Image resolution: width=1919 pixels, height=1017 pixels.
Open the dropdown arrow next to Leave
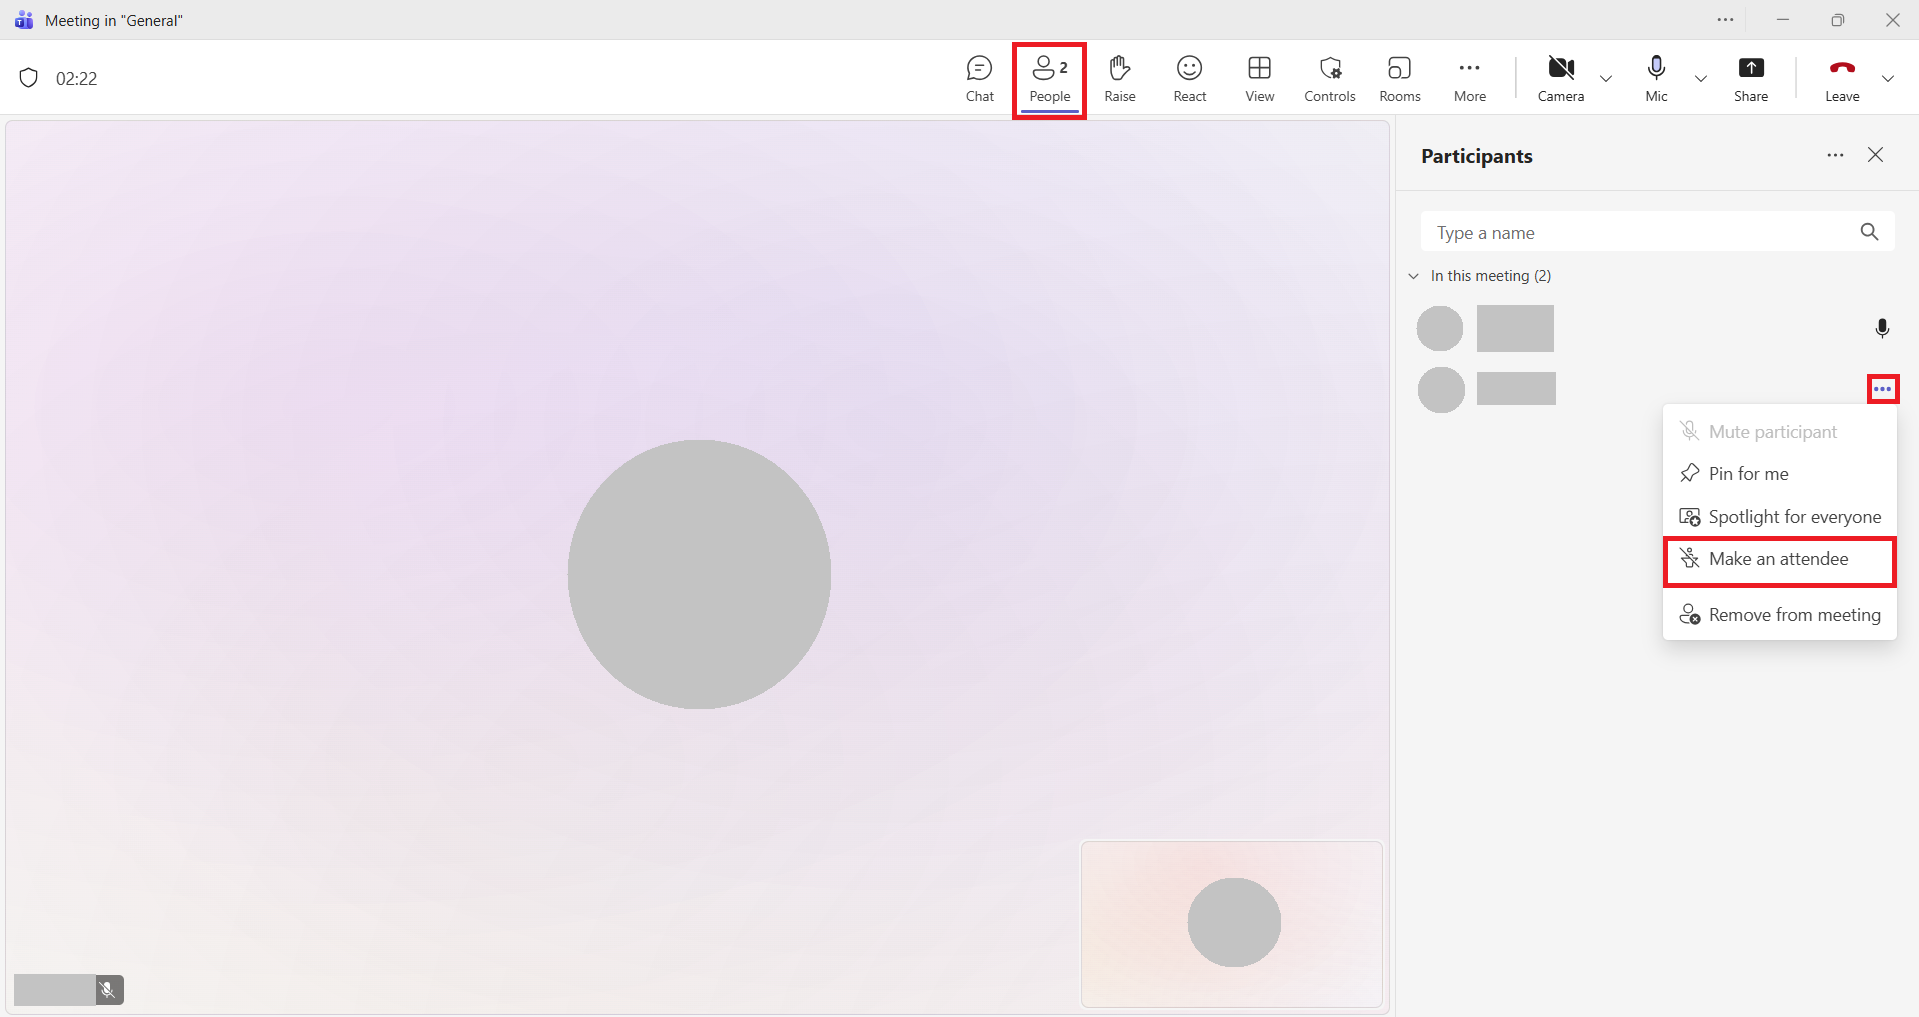tap(1888, 79)
